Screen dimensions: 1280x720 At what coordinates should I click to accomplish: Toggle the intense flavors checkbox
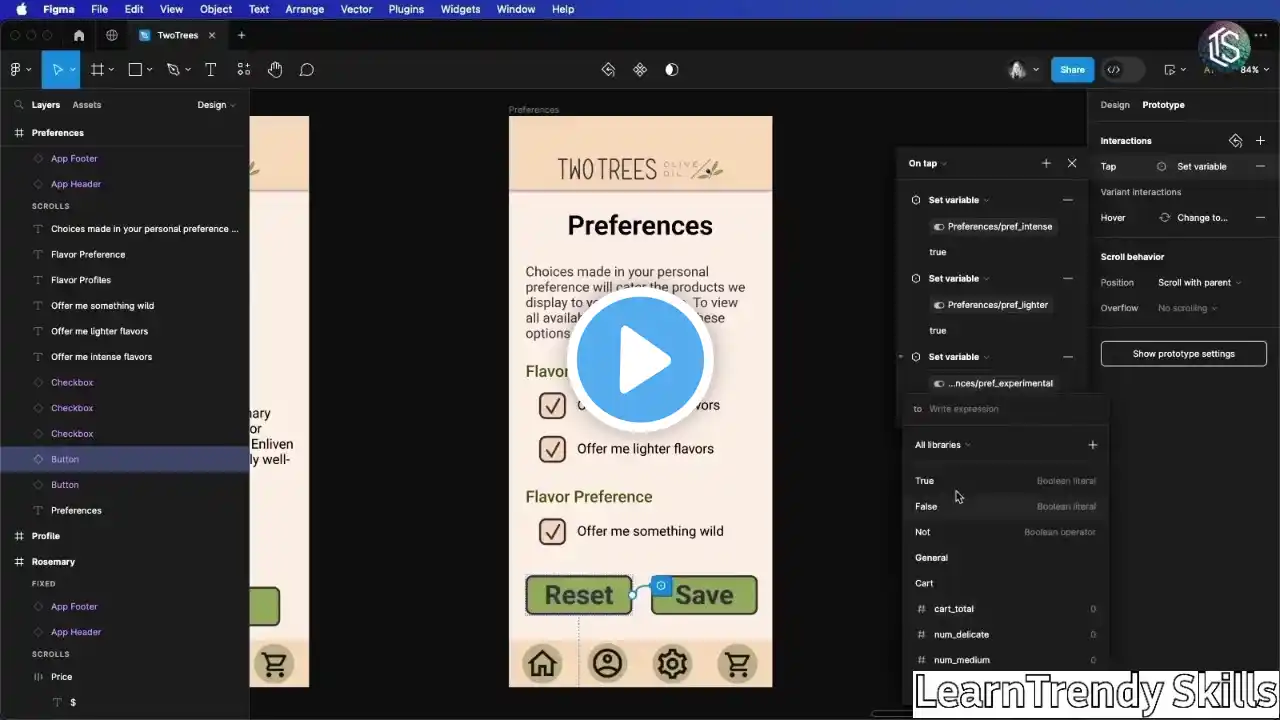(552, 405)
